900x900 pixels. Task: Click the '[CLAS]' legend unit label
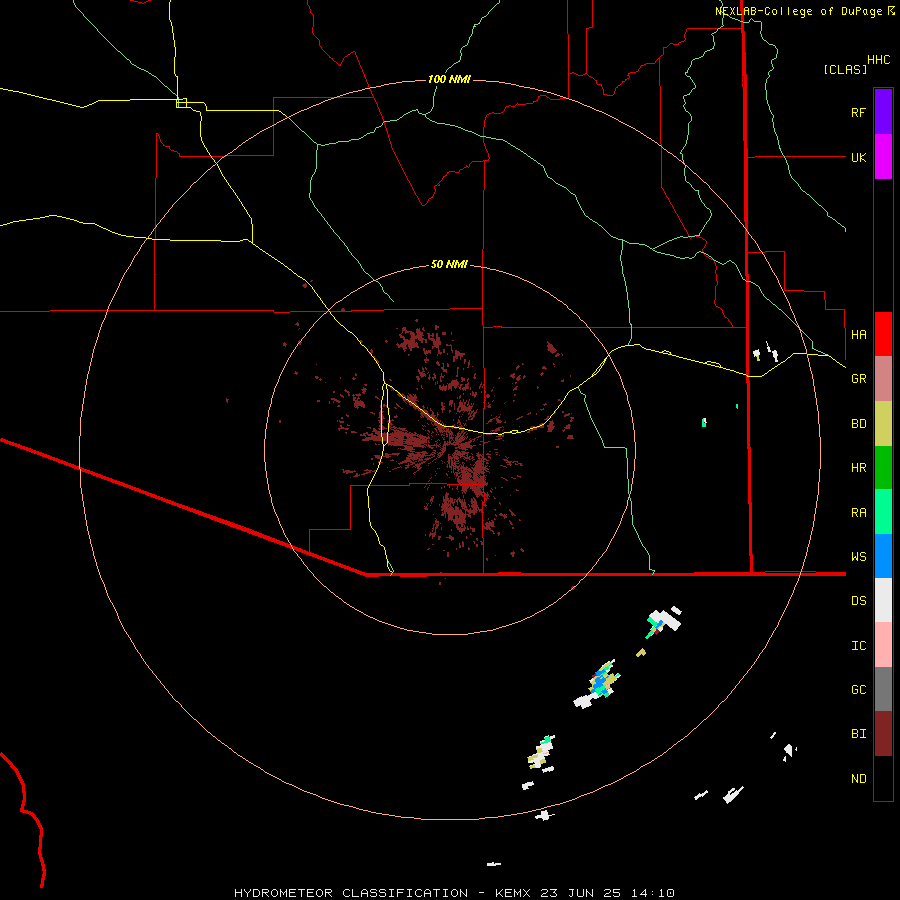(845, 69)
